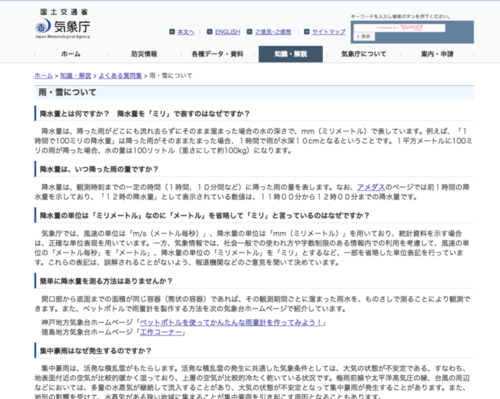This screenshot has width=500, height=399.
Task: Select the 知識・解説 navigation tab
Action: [291, 54]
